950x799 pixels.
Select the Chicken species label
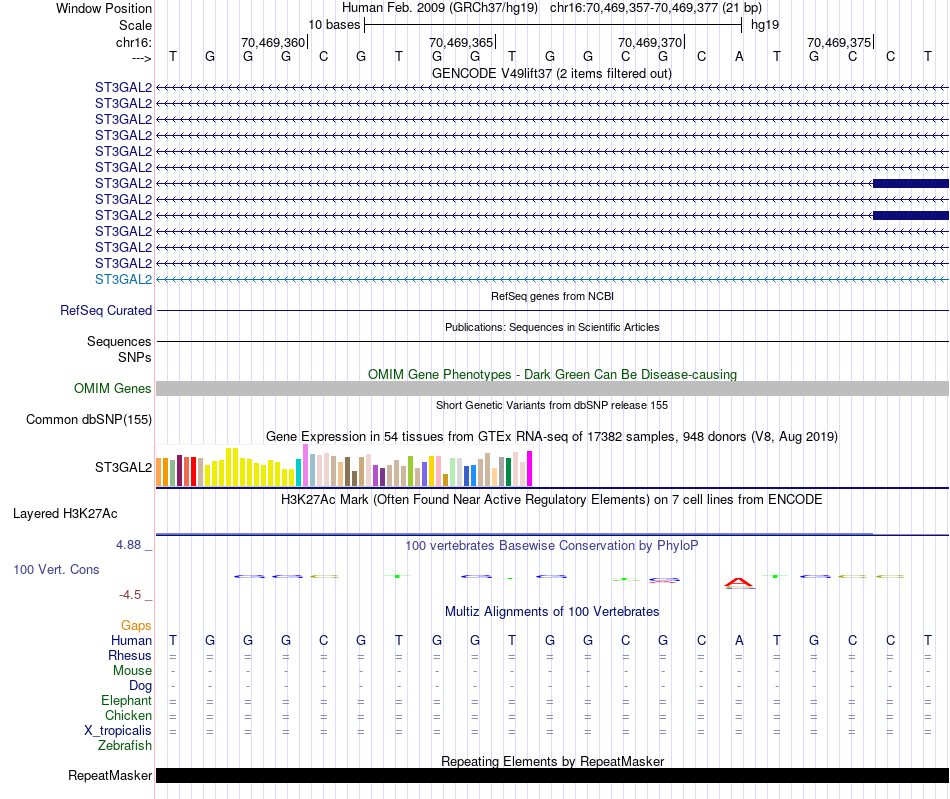[x=128, y=715]
